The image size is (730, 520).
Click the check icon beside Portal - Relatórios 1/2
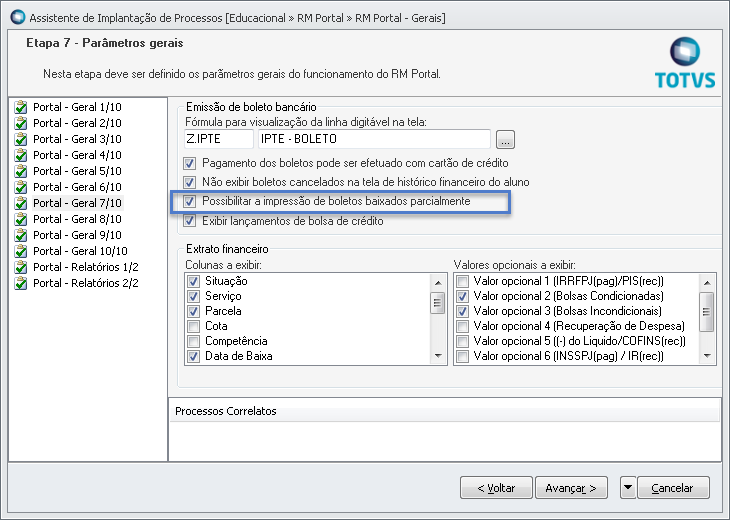pyautogui.click(x=21, y=267)
